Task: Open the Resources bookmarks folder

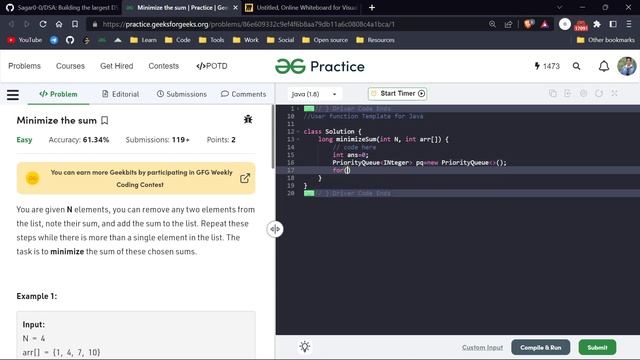Action: pyautogui.click(x=376, y=40)
